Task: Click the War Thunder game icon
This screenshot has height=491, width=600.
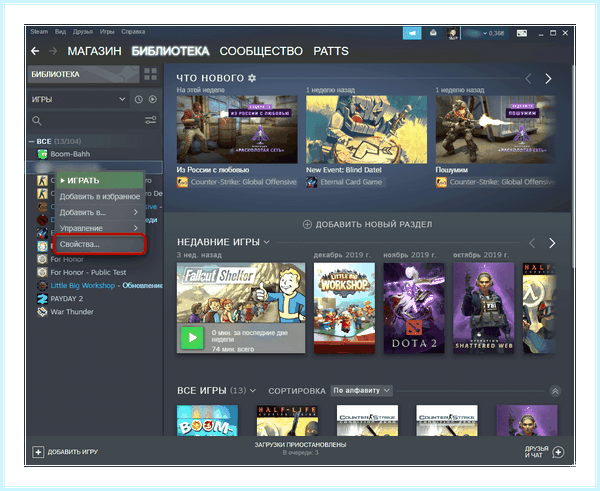Action: click(x=42, y=312)
